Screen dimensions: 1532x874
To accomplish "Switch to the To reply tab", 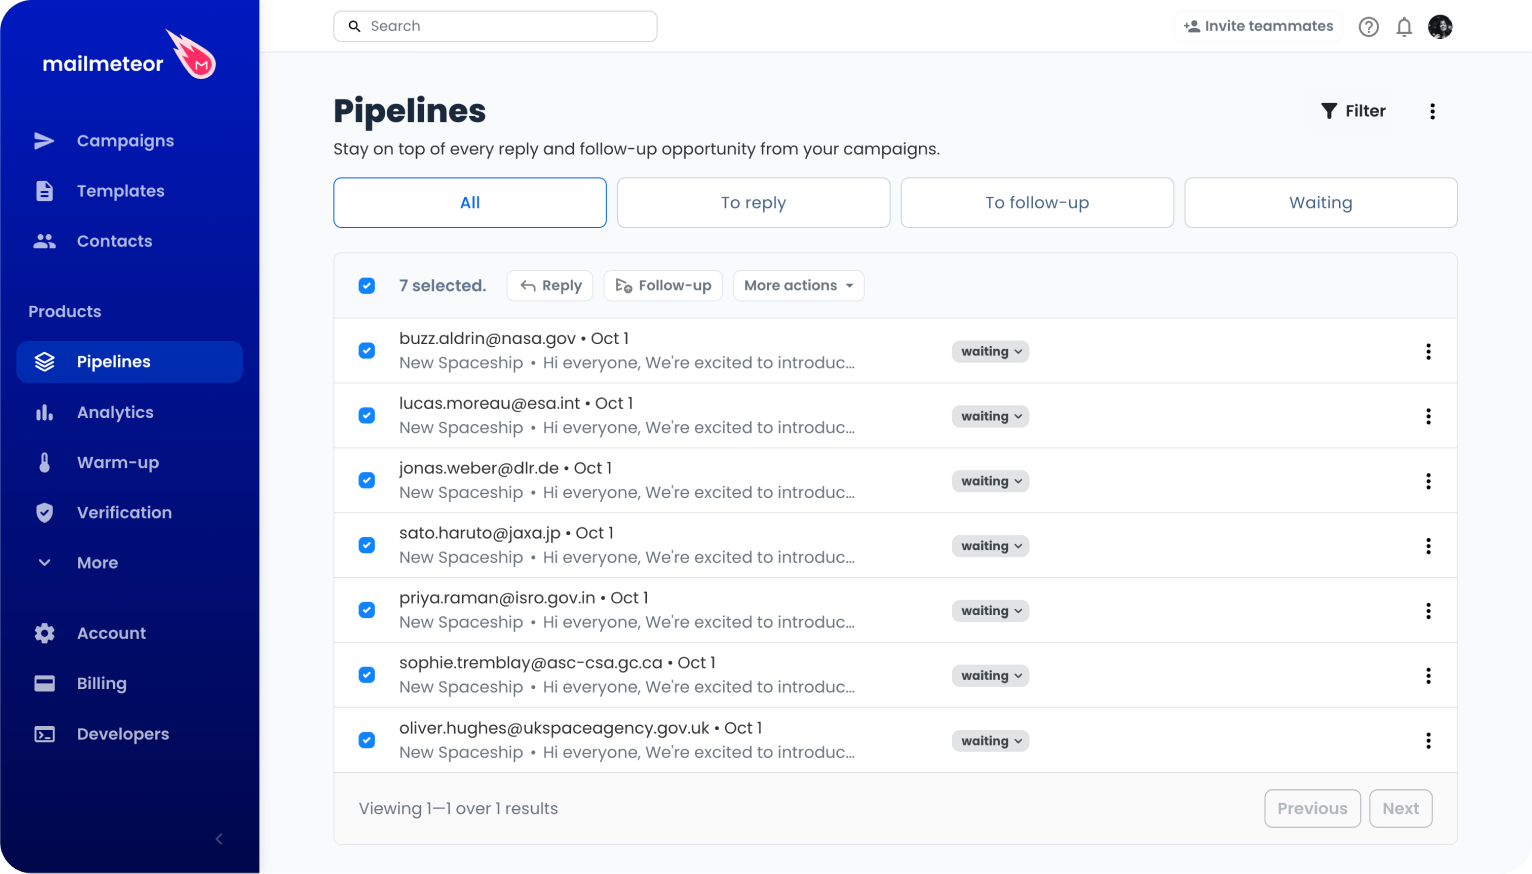I will tap(754, 203).
